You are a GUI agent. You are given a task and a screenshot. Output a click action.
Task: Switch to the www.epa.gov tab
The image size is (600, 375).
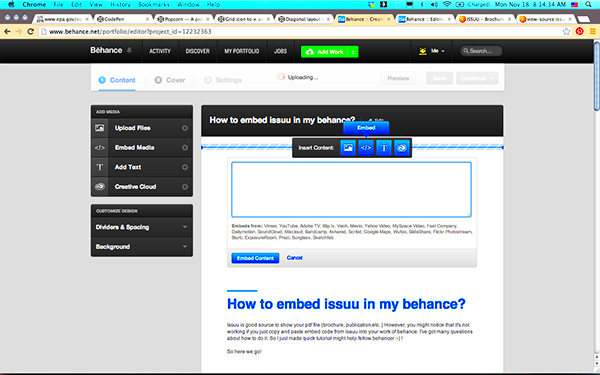[x=63, y=19]
